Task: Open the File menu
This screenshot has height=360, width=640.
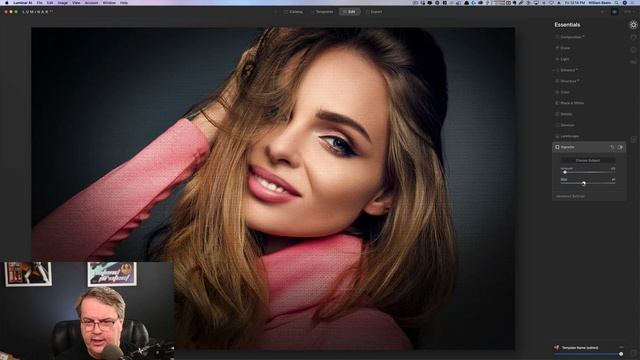Action: pyautogui.click(x=40, y=2)
